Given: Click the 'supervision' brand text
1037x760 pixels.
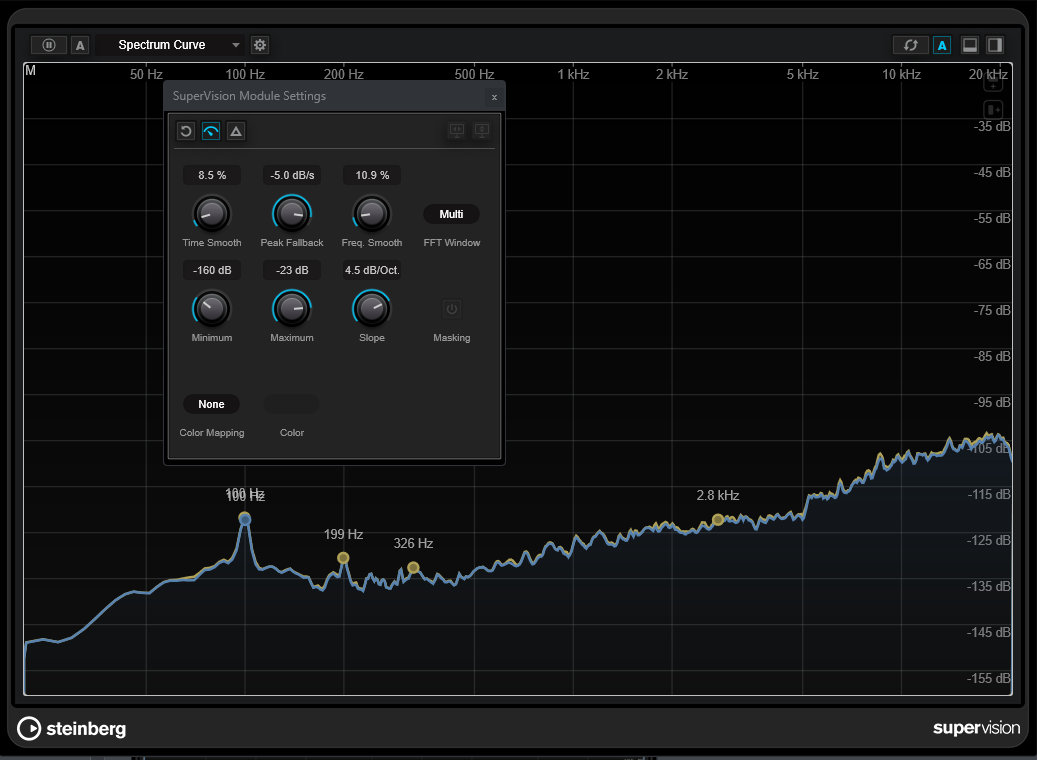Looking at the screenshot, I should pos(976,728).
